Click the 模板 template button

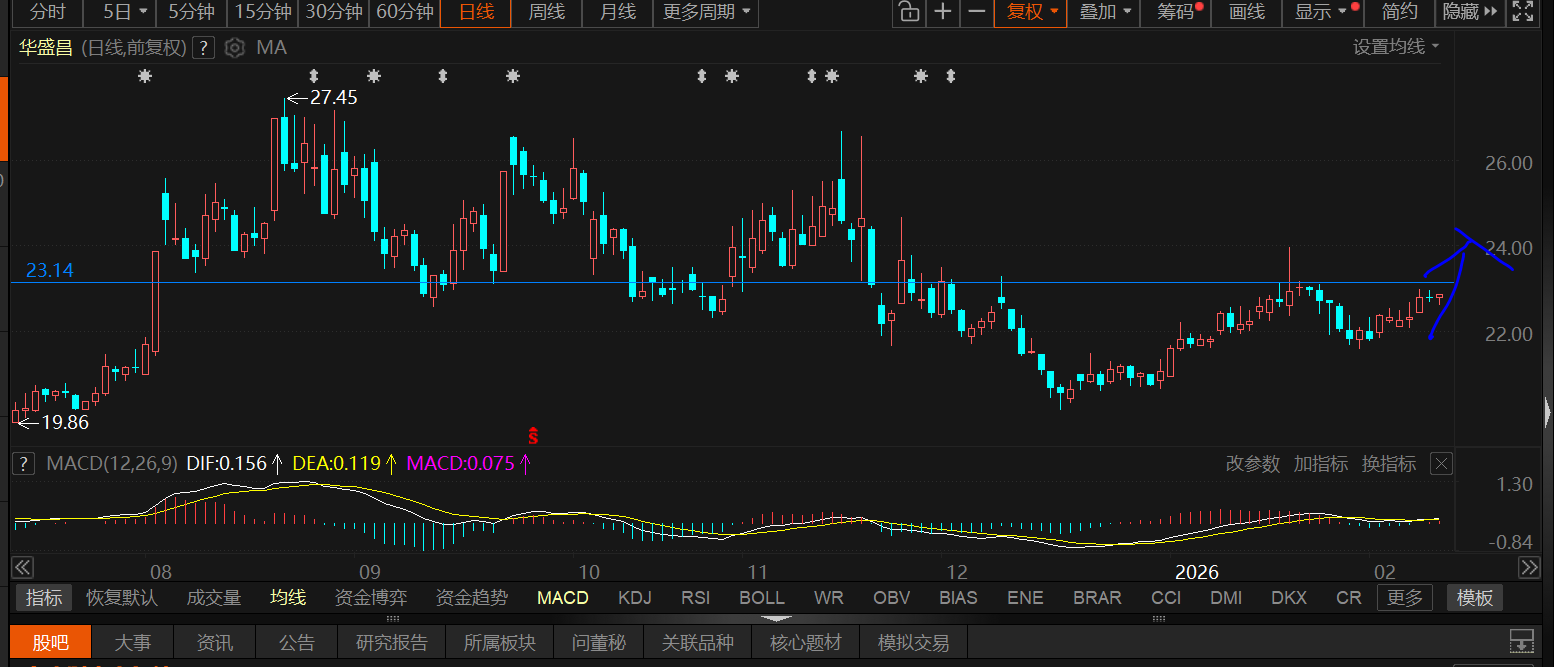(1475, 598)
